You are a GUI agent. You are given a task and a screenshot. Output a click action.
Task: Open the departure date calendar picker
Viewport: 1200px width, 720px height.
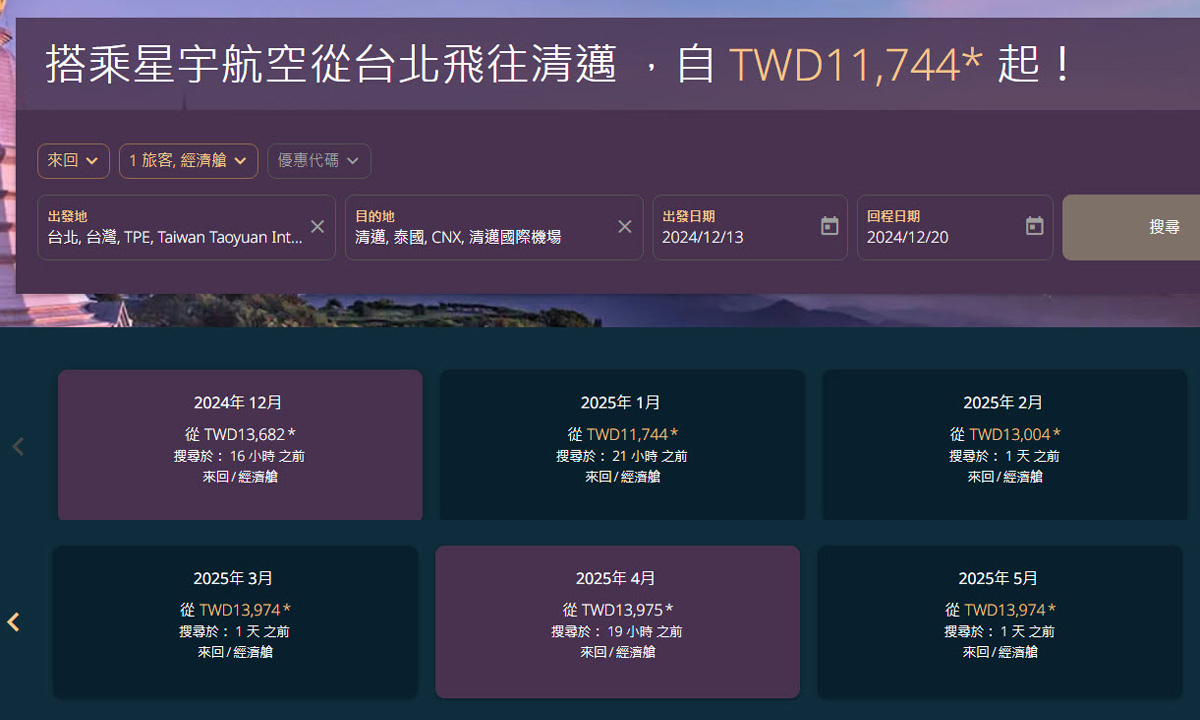tap(829, 227)
